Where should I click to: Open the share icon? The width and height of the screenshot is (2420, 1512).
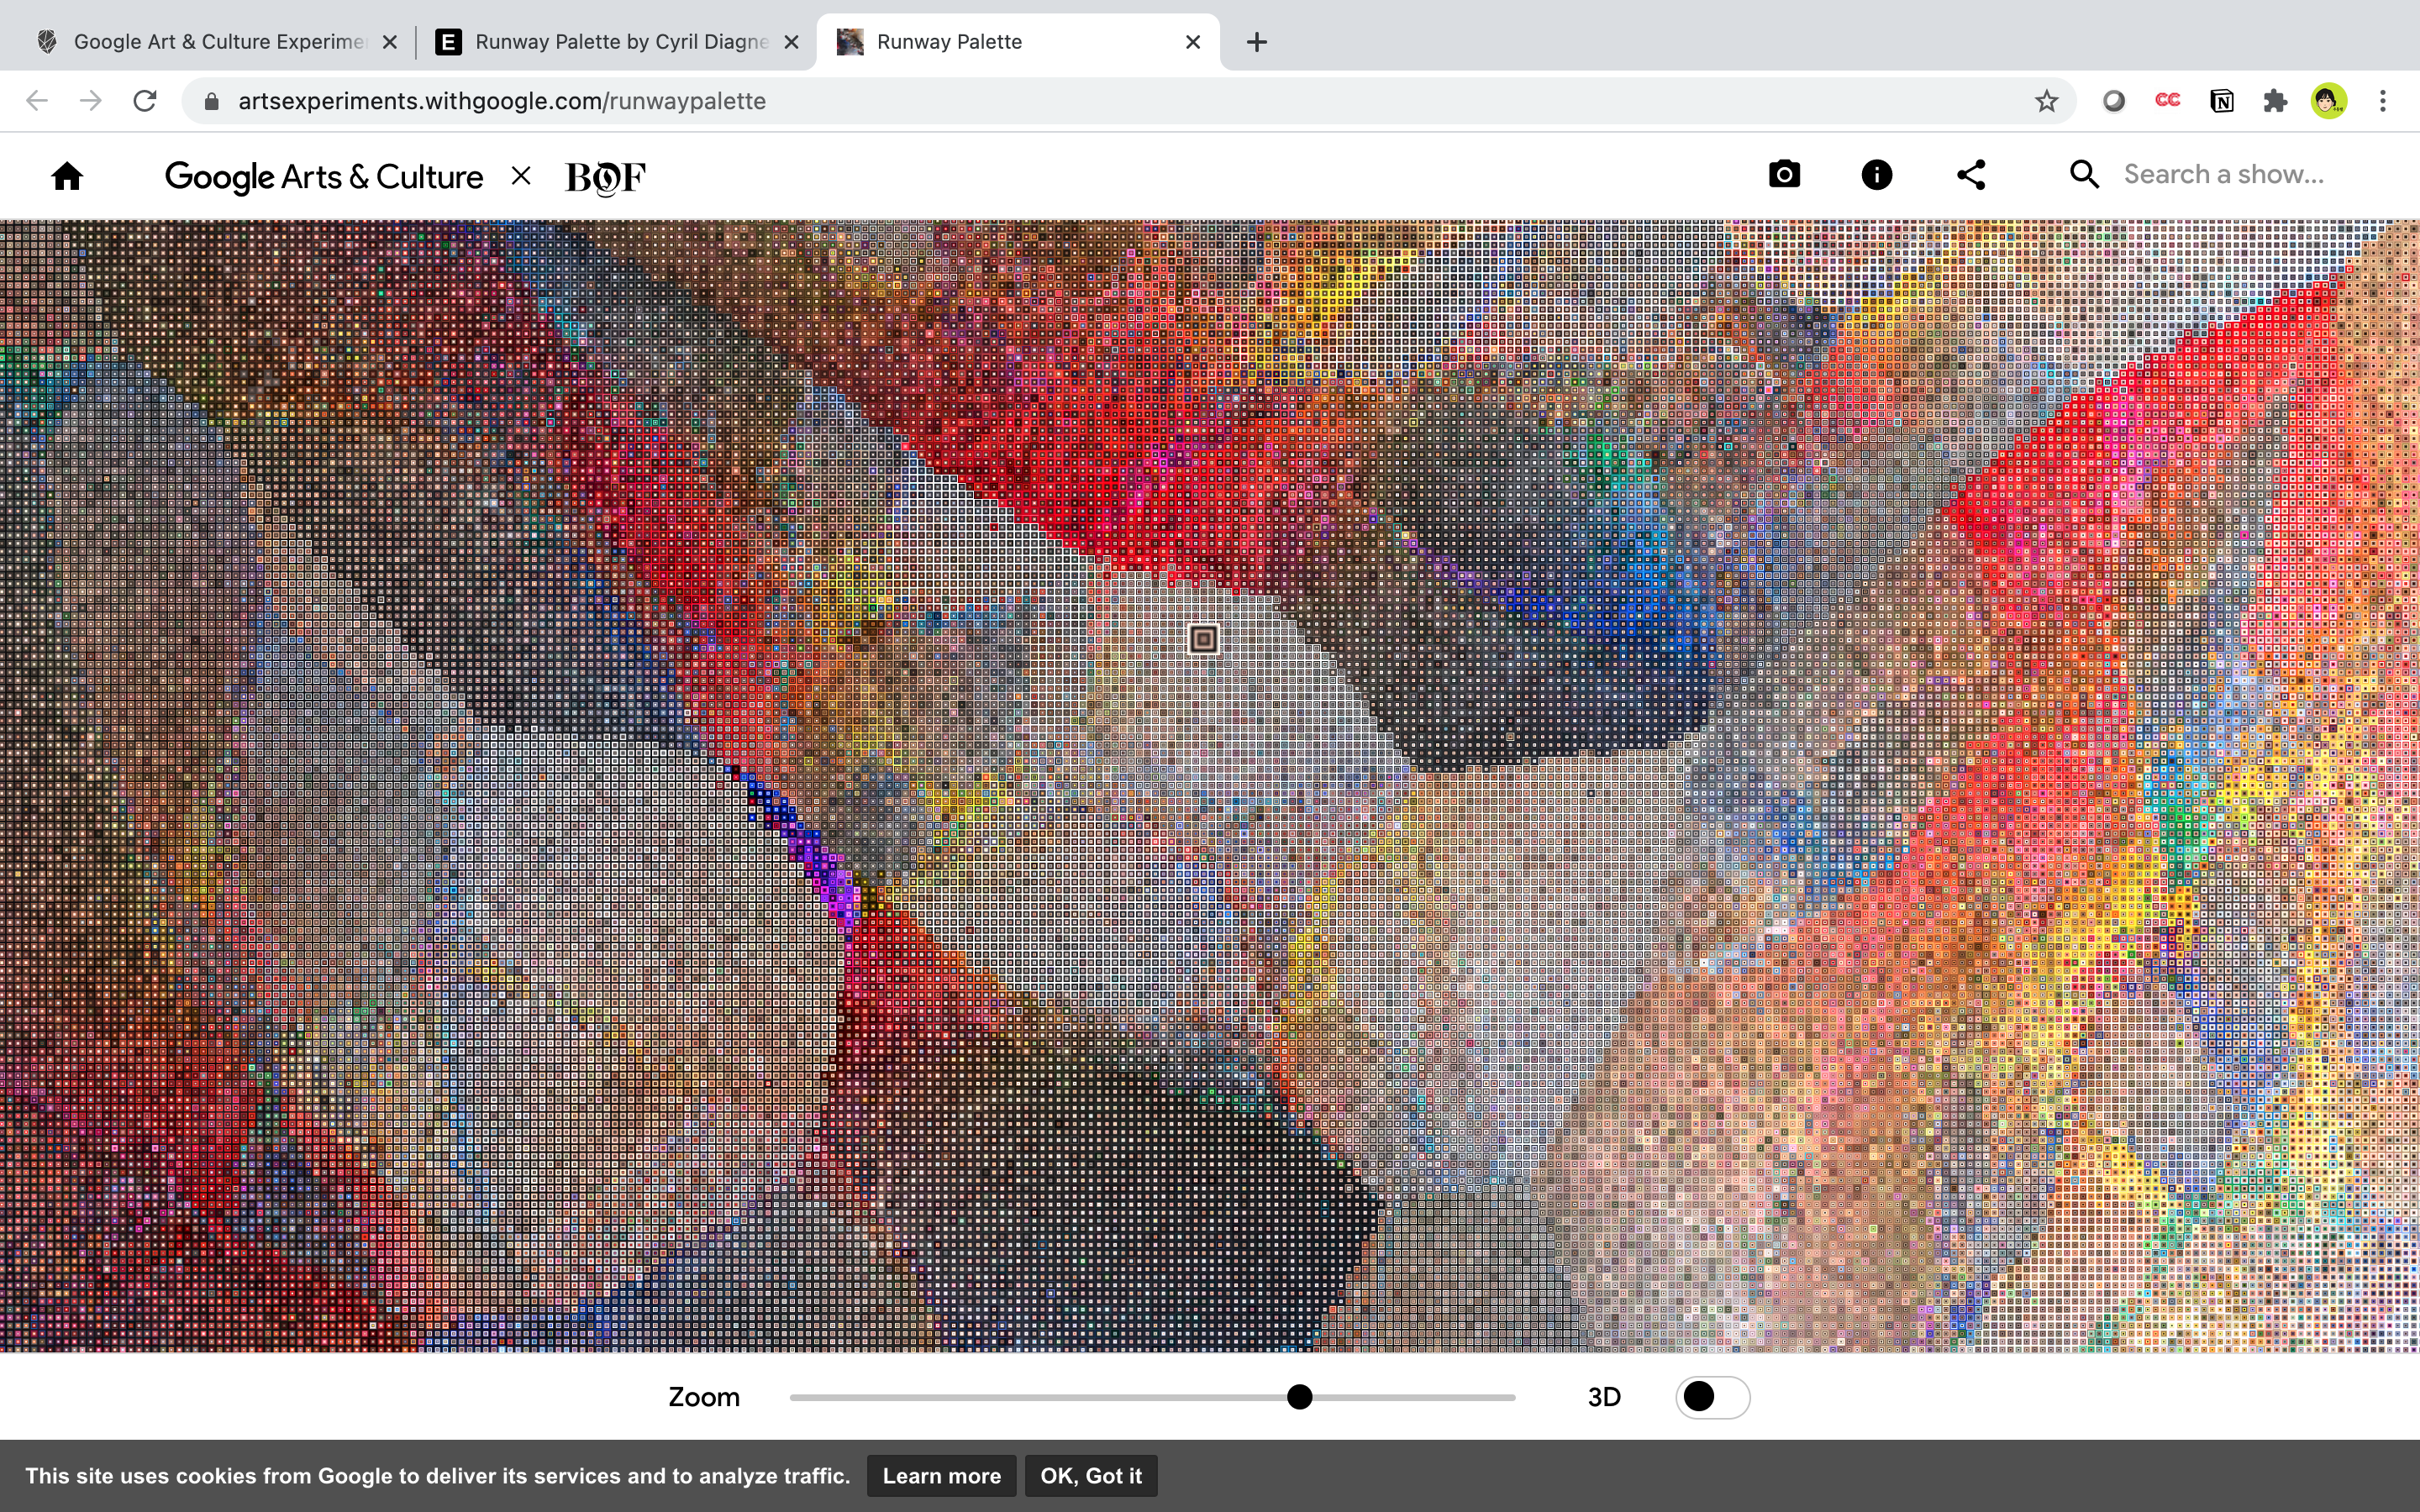tap(1970, 175)
